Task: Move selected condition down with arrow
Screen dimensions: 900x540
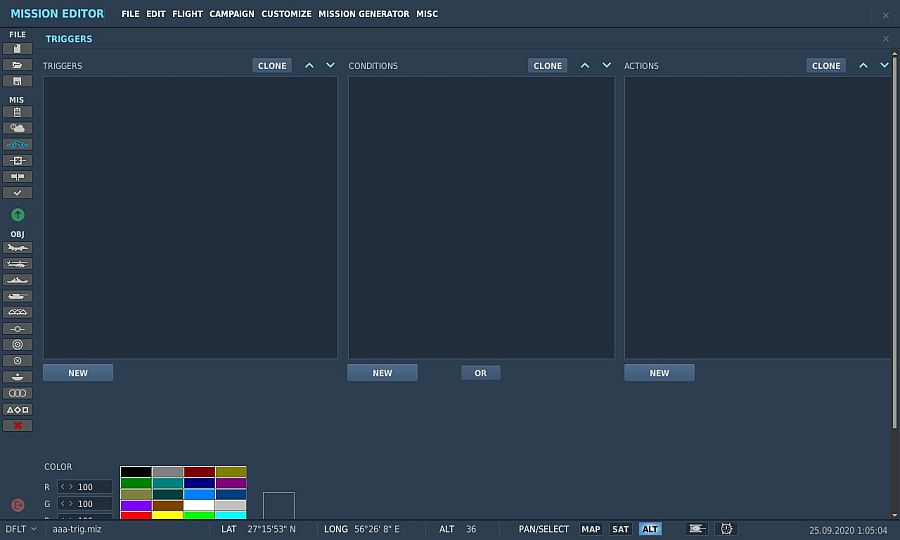Action: tap(607, 65)
